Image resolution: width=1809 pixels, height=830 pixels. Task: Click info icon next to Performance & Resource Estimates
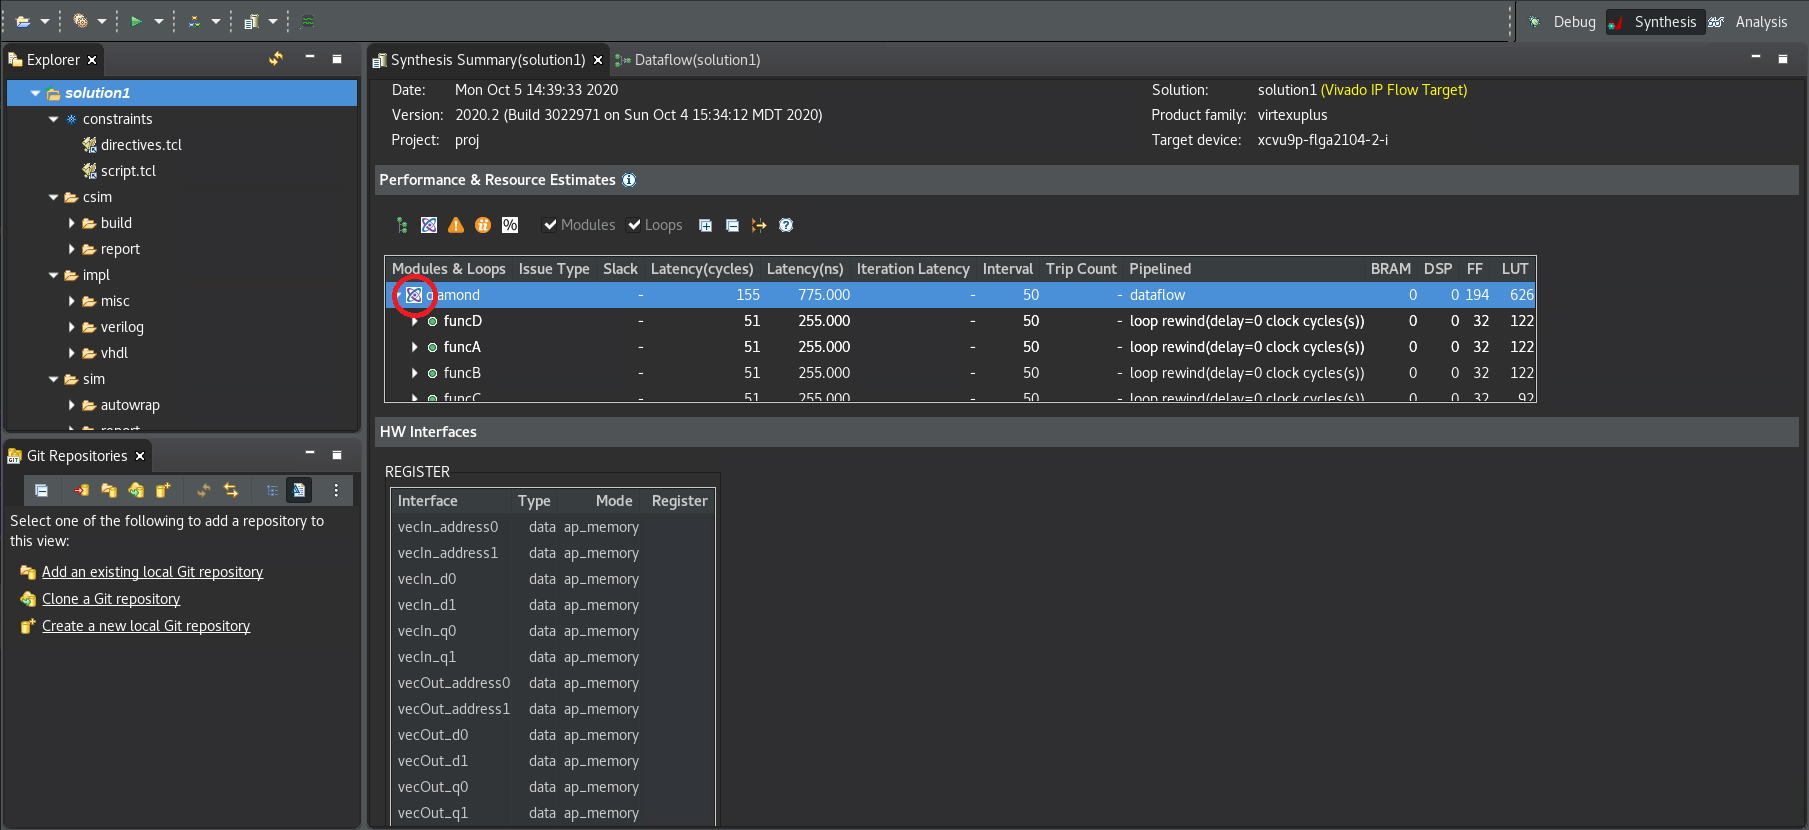629,180
